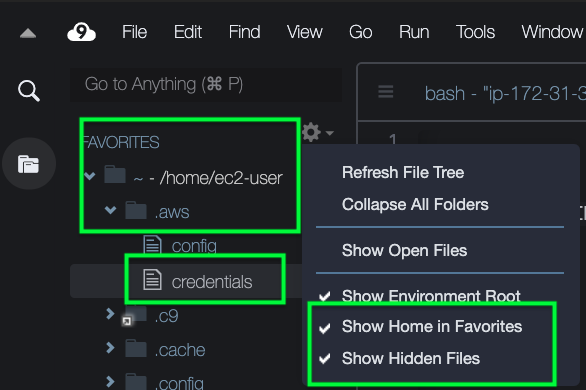
Task: Expand the .cache folder
Action: [110, 348]
